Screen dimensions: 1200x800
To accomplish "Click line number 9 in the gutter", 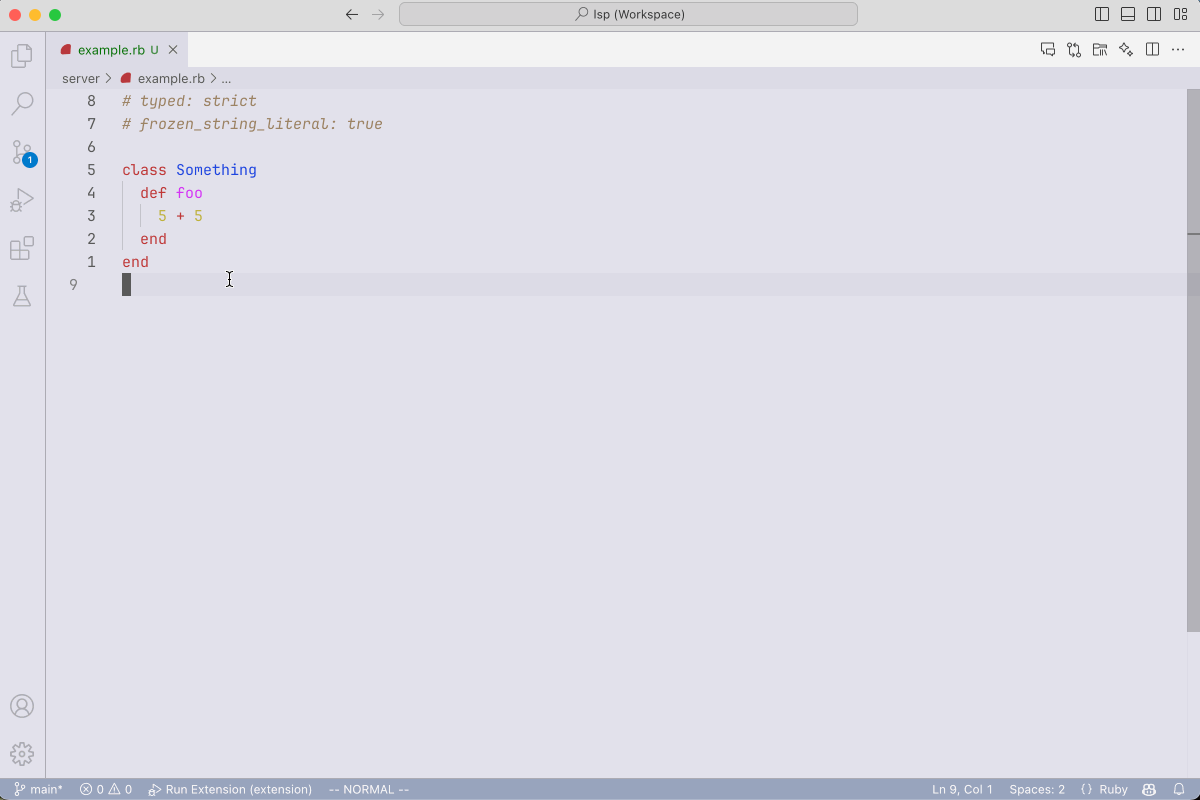I will tap(73, 285).
